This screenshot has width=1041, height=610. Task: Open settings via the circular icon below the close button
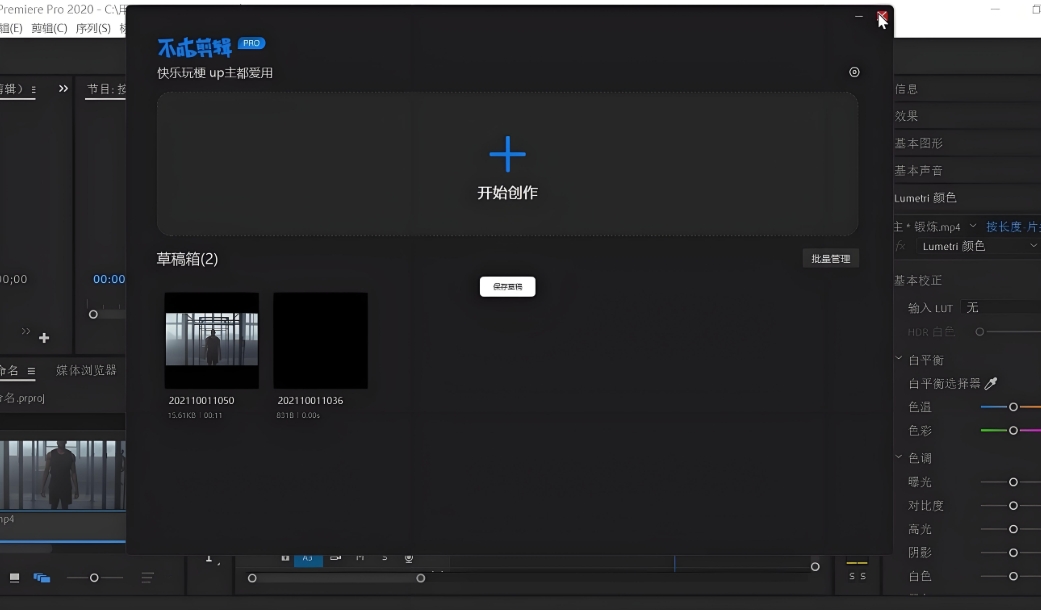point(854,72)
